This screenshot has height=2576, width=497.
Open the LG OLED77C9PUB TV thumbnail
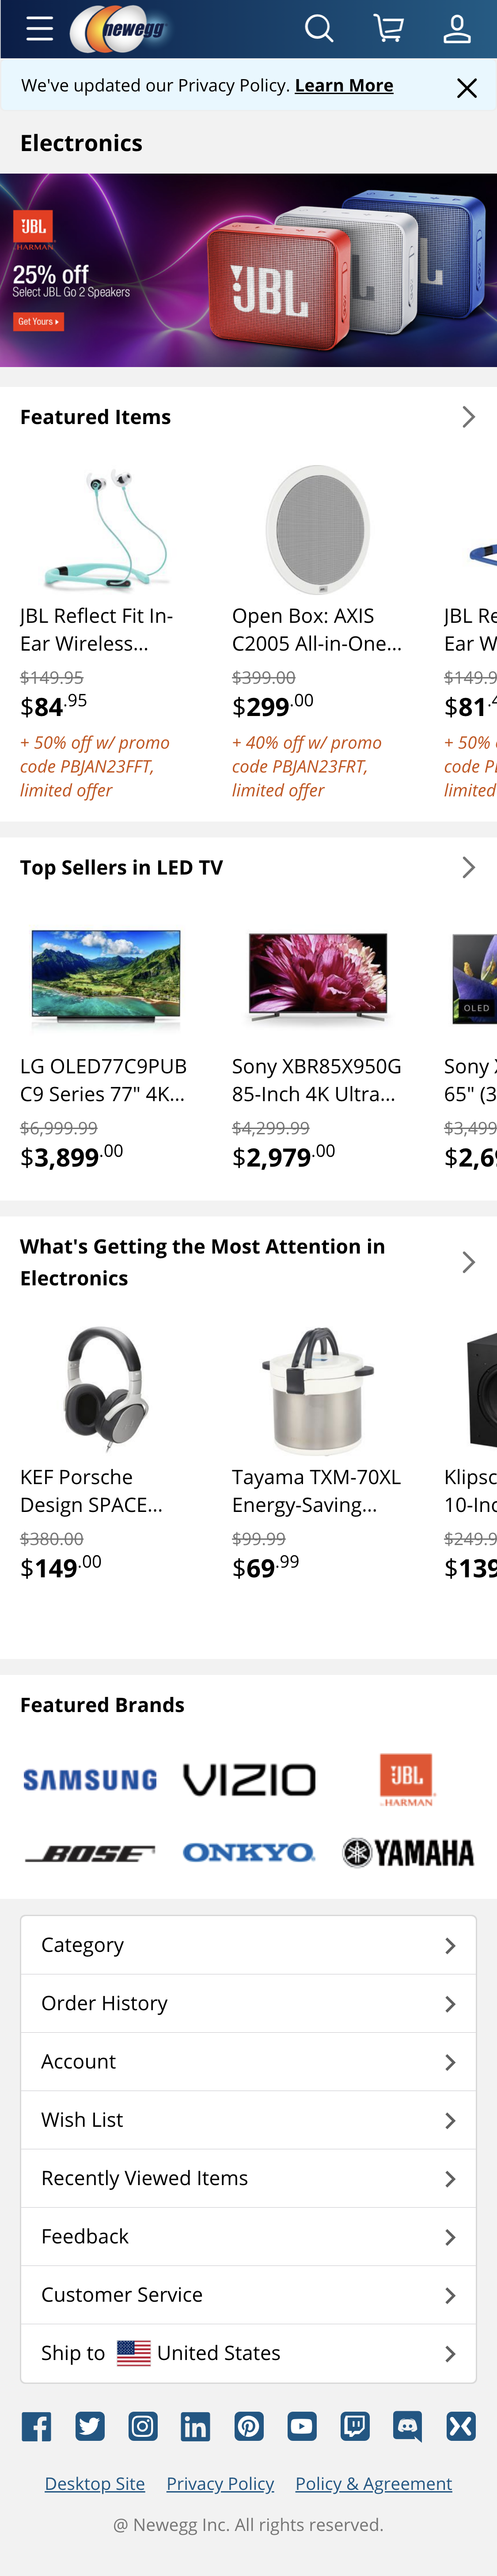coord(106,977)
